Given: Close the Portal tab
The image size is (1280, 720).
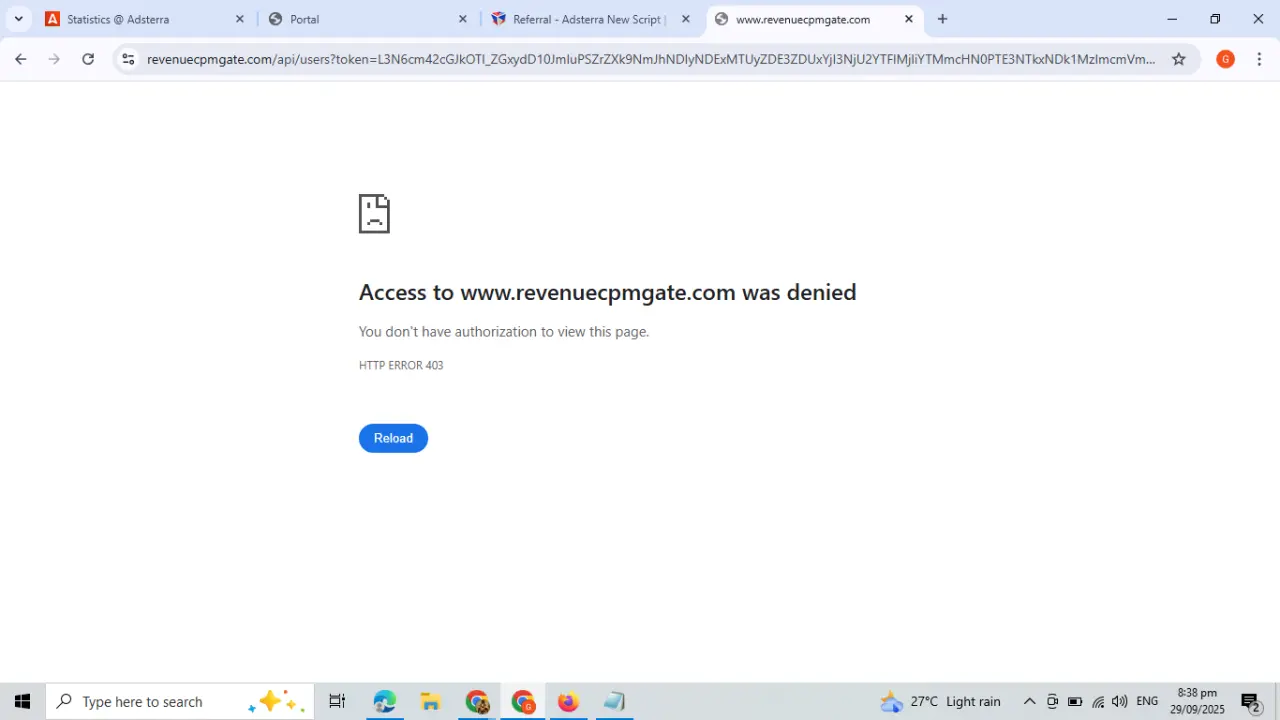Looking at the screenshot, I should [463, 19].
